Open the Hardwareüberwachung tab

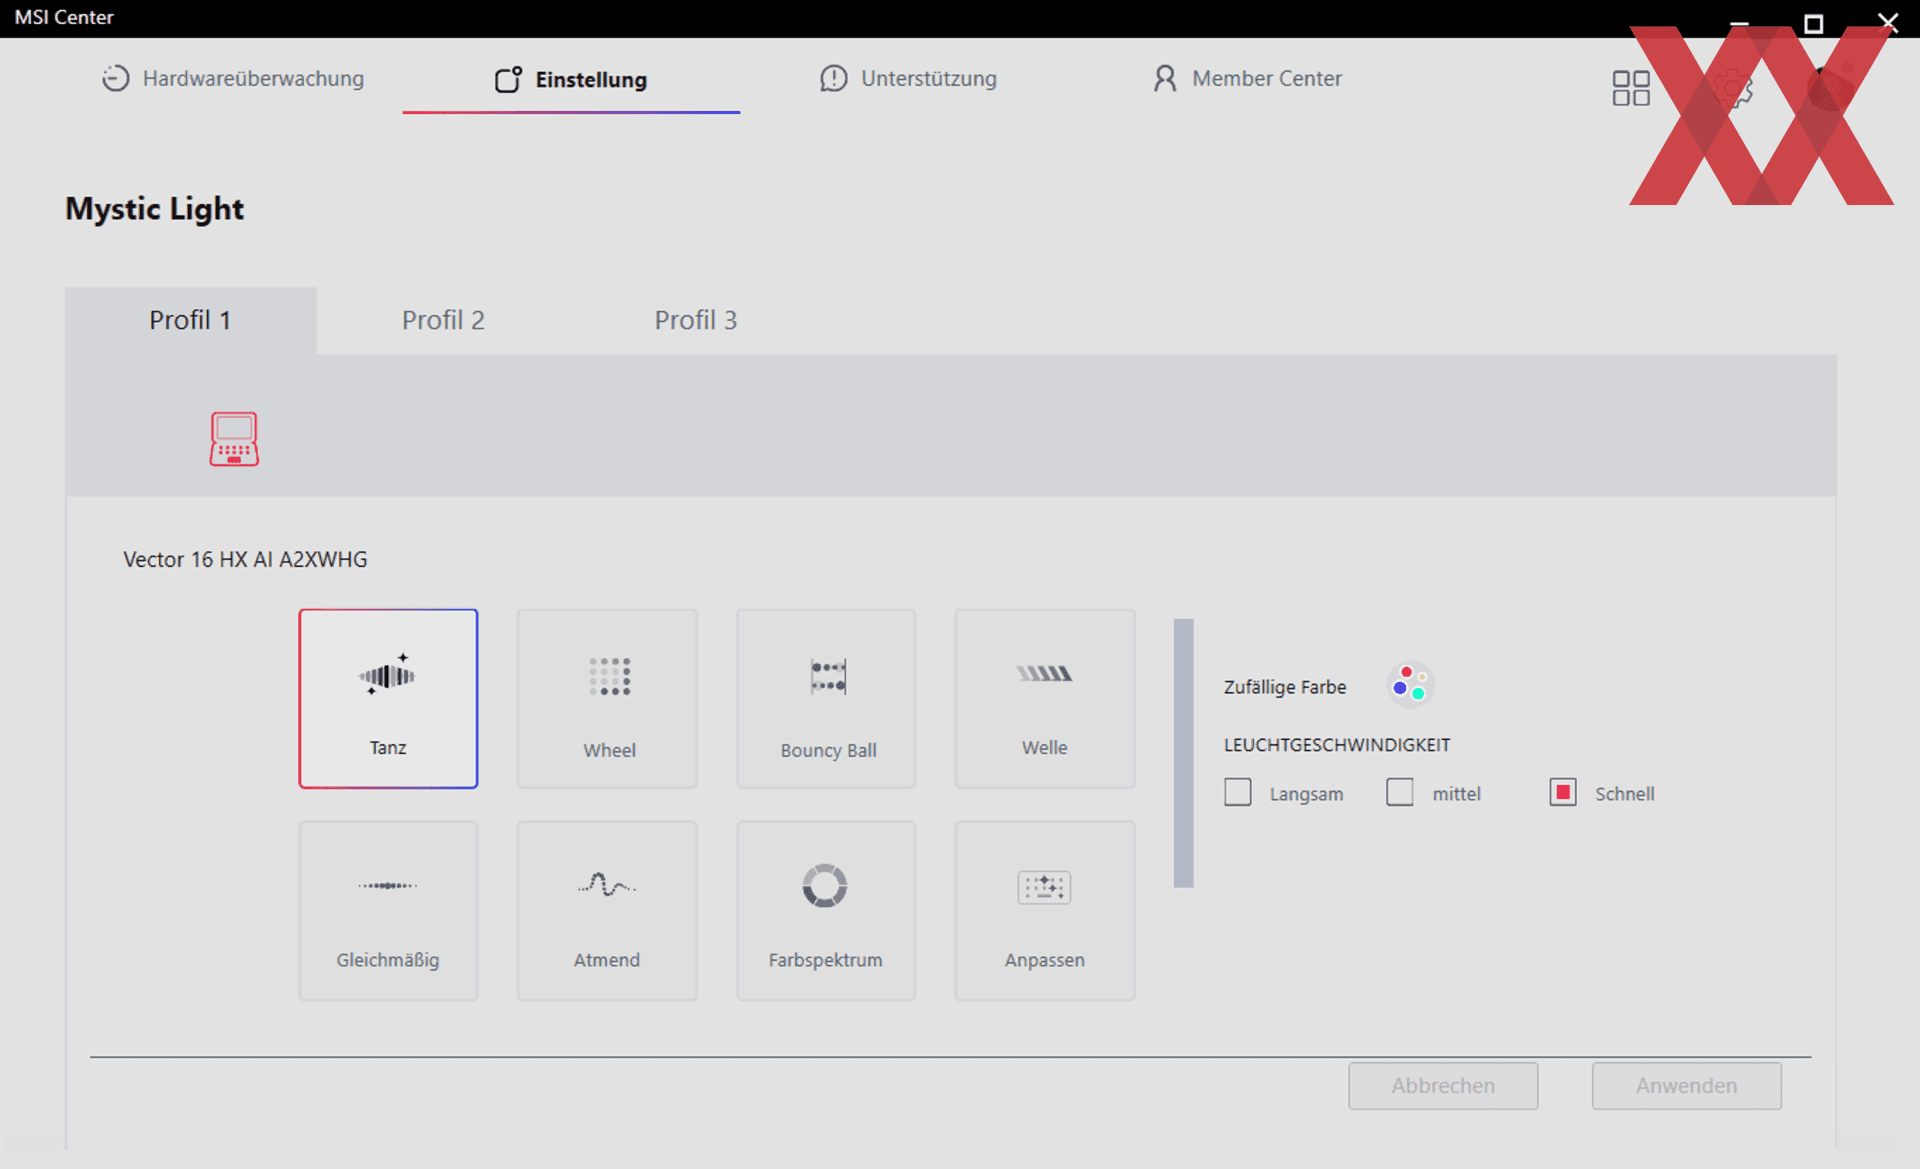pyautogui.click(x=233, y=78)
